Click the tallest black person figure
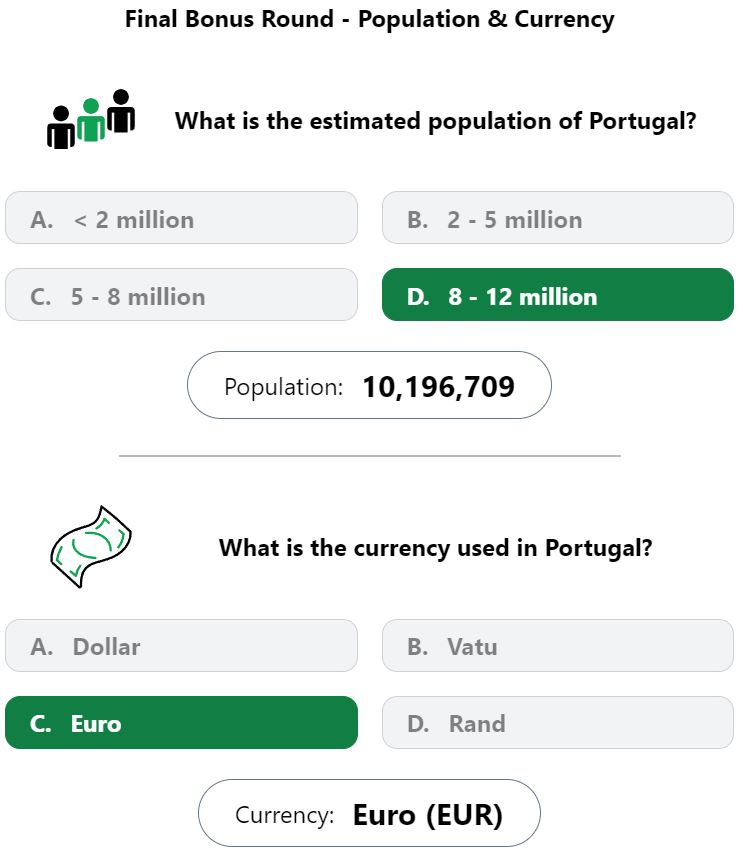This screenshot has height=853, width=743. (x=121, y=111)
